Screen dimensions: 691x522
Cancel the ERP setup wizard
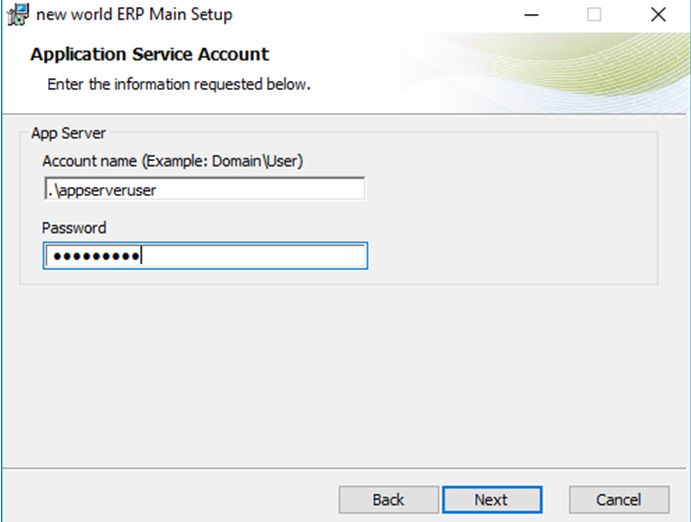619,500
